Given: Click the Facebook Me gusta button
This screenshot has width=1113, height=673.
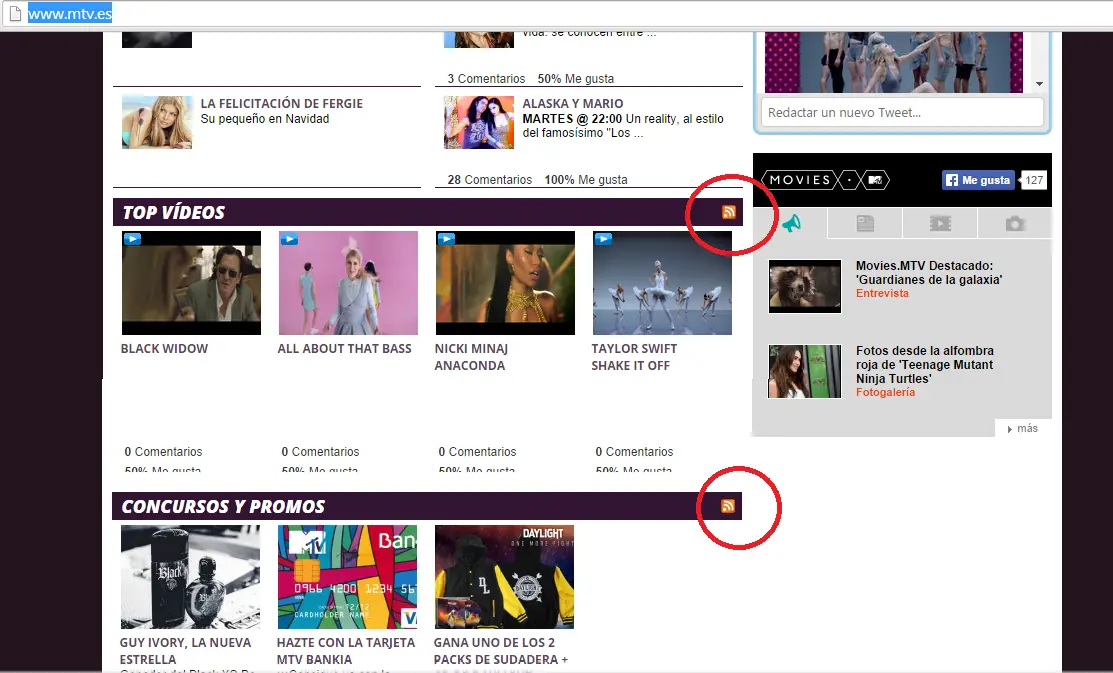Looking at the screenshot, I should 978,180.
